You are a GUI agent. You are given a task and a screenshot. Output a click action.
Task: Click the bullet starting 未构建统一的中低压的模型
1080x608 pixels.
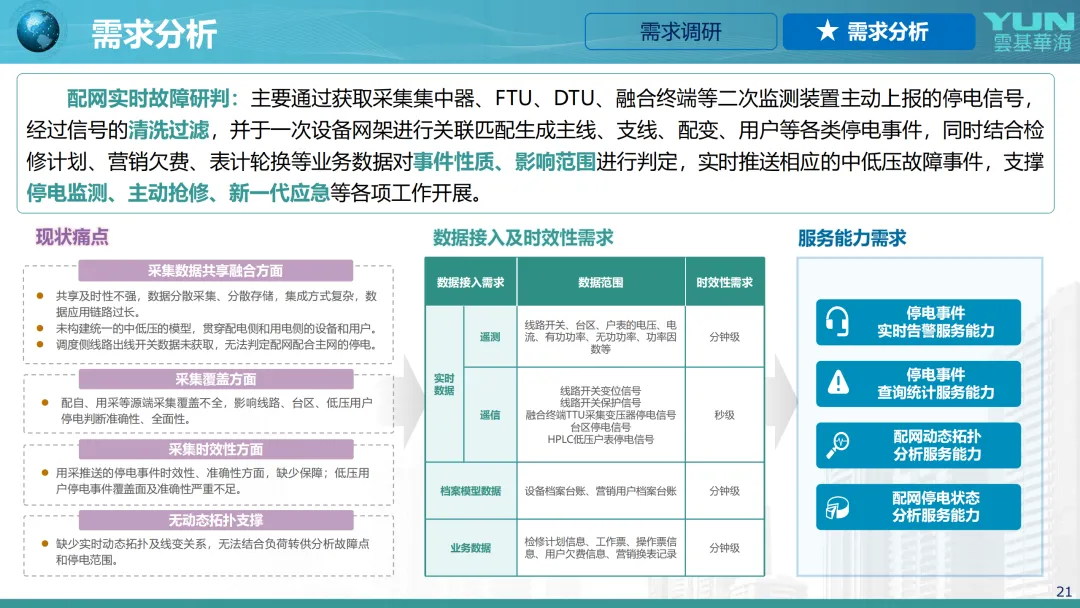click(x=216, y=328)
